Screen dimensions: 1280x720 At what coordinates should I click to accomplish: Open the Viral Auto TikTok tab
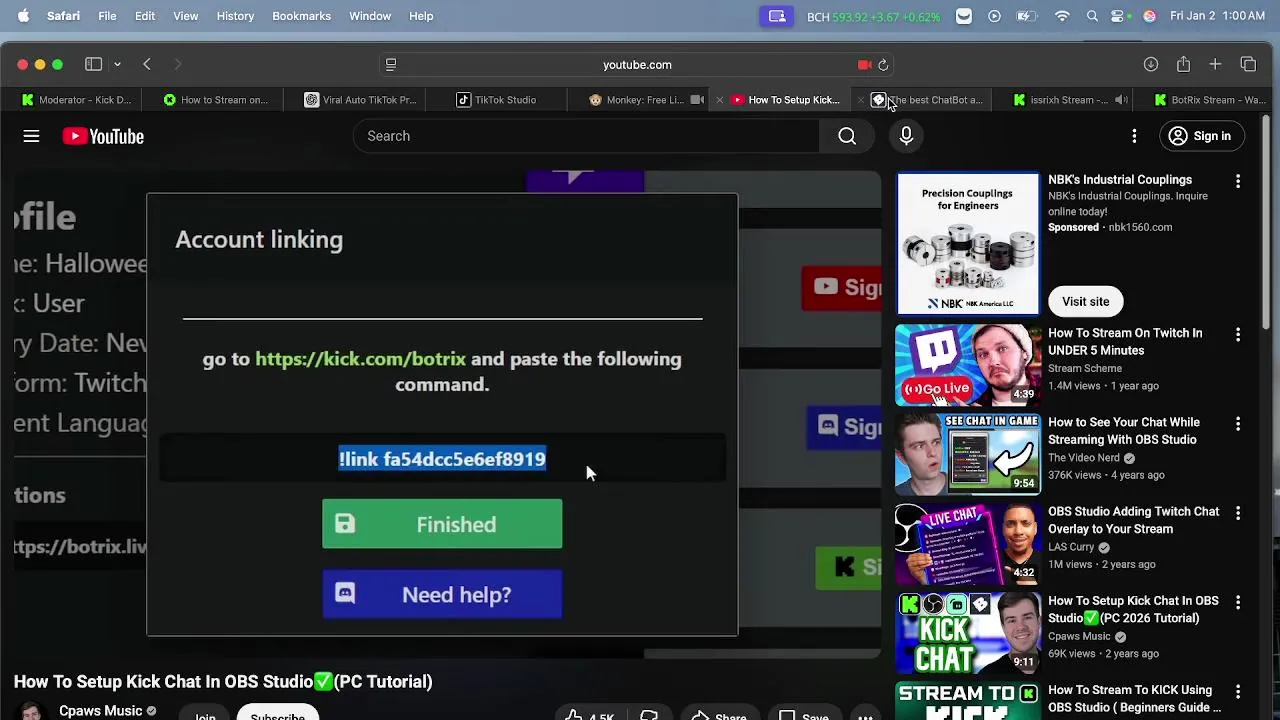click(360, 100)
